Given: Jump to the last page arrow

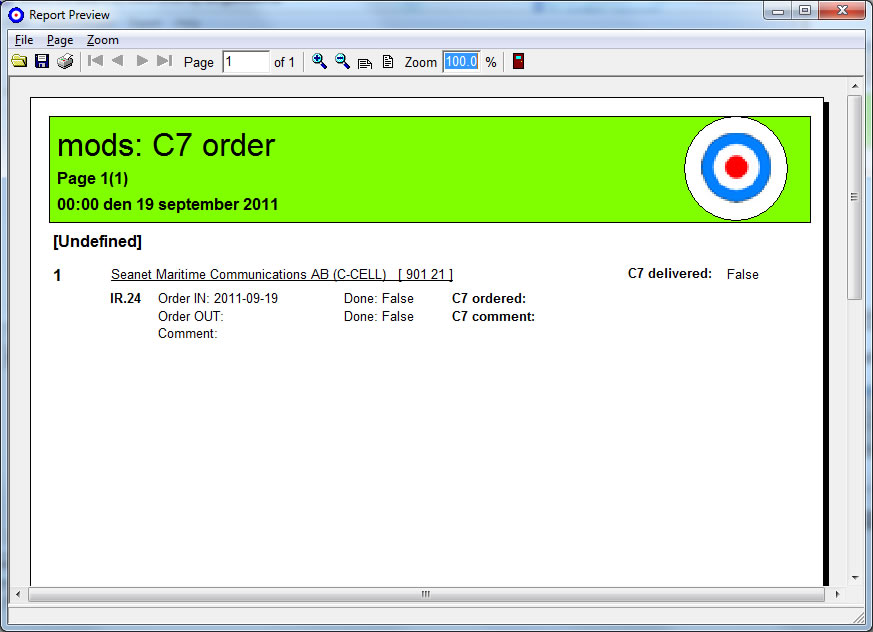Looking at the screenshot, I should [165, 62].
